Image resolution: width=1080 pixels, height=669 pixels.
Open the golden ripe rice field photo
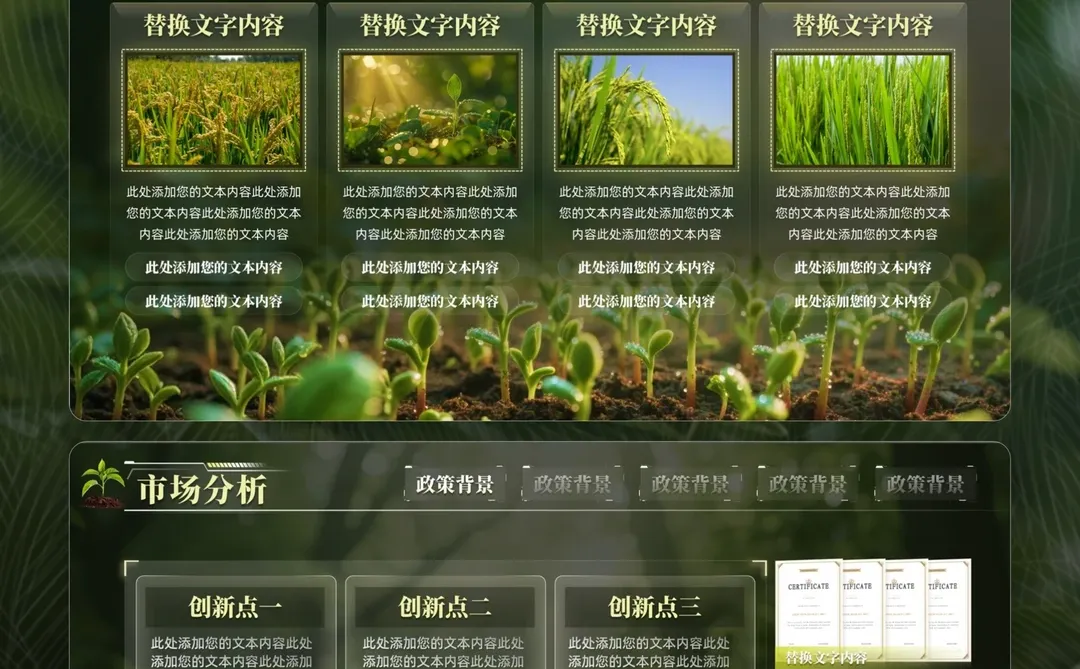pos(213,108)
